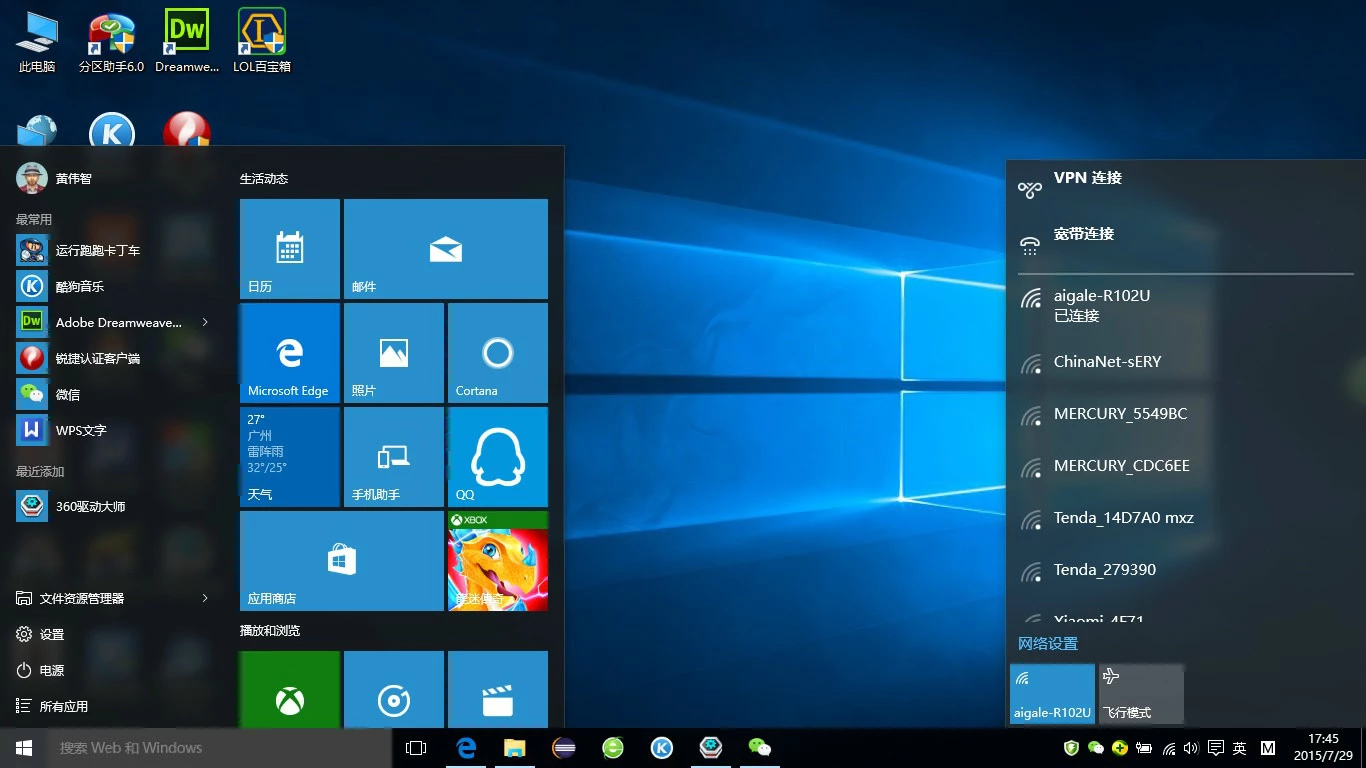
Task: Toggle 飞行模式 airplane mode
Action: click(x=1141, y=693)
